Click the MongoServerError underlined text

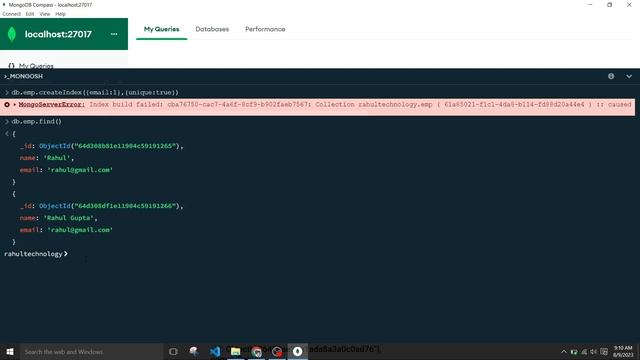[51, 104]
